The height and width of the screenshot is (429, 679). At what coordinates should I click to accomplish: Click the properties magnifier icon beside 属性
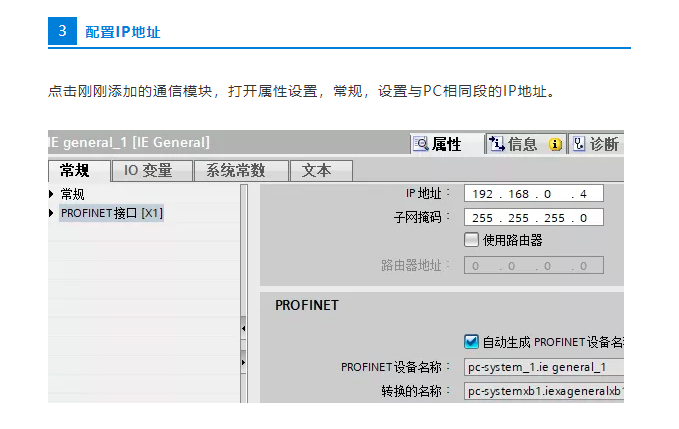(x=421, y=144)
